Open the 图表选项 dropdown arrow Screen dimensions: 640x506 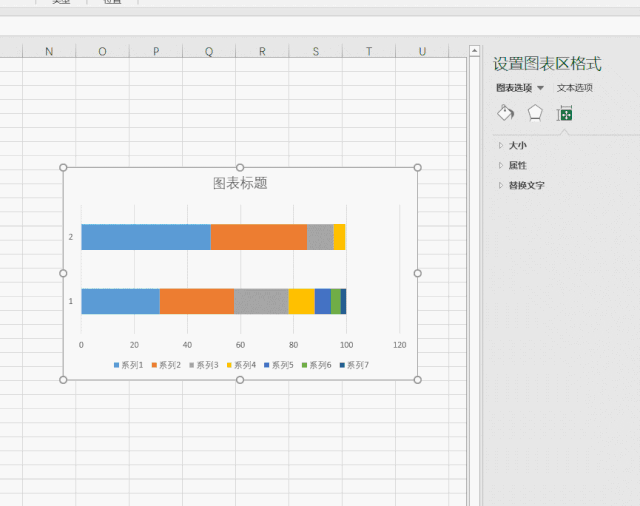coord(540,88)
